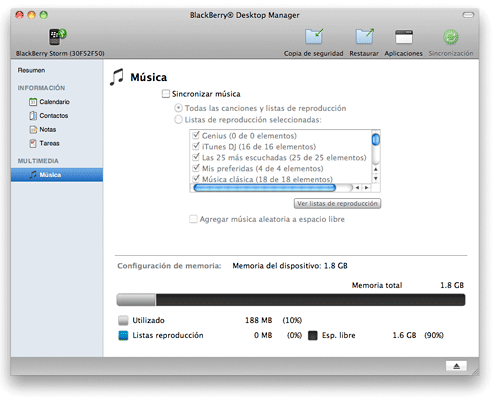
Task: Click the memory usage bar
Action: (x=291, y=300)
